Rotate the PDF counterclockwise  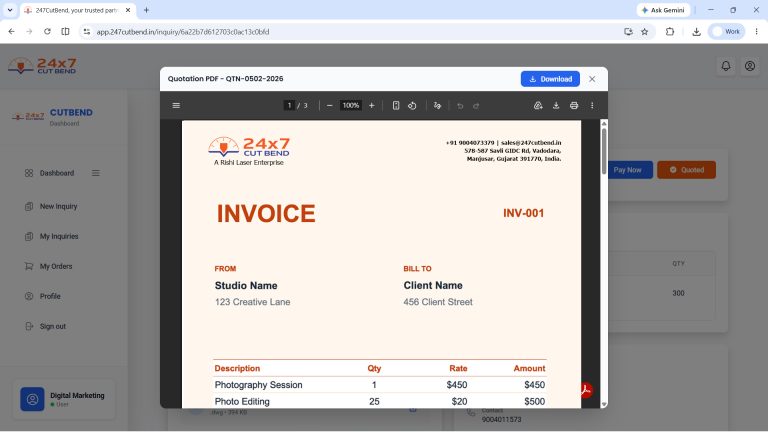point(412,105)
